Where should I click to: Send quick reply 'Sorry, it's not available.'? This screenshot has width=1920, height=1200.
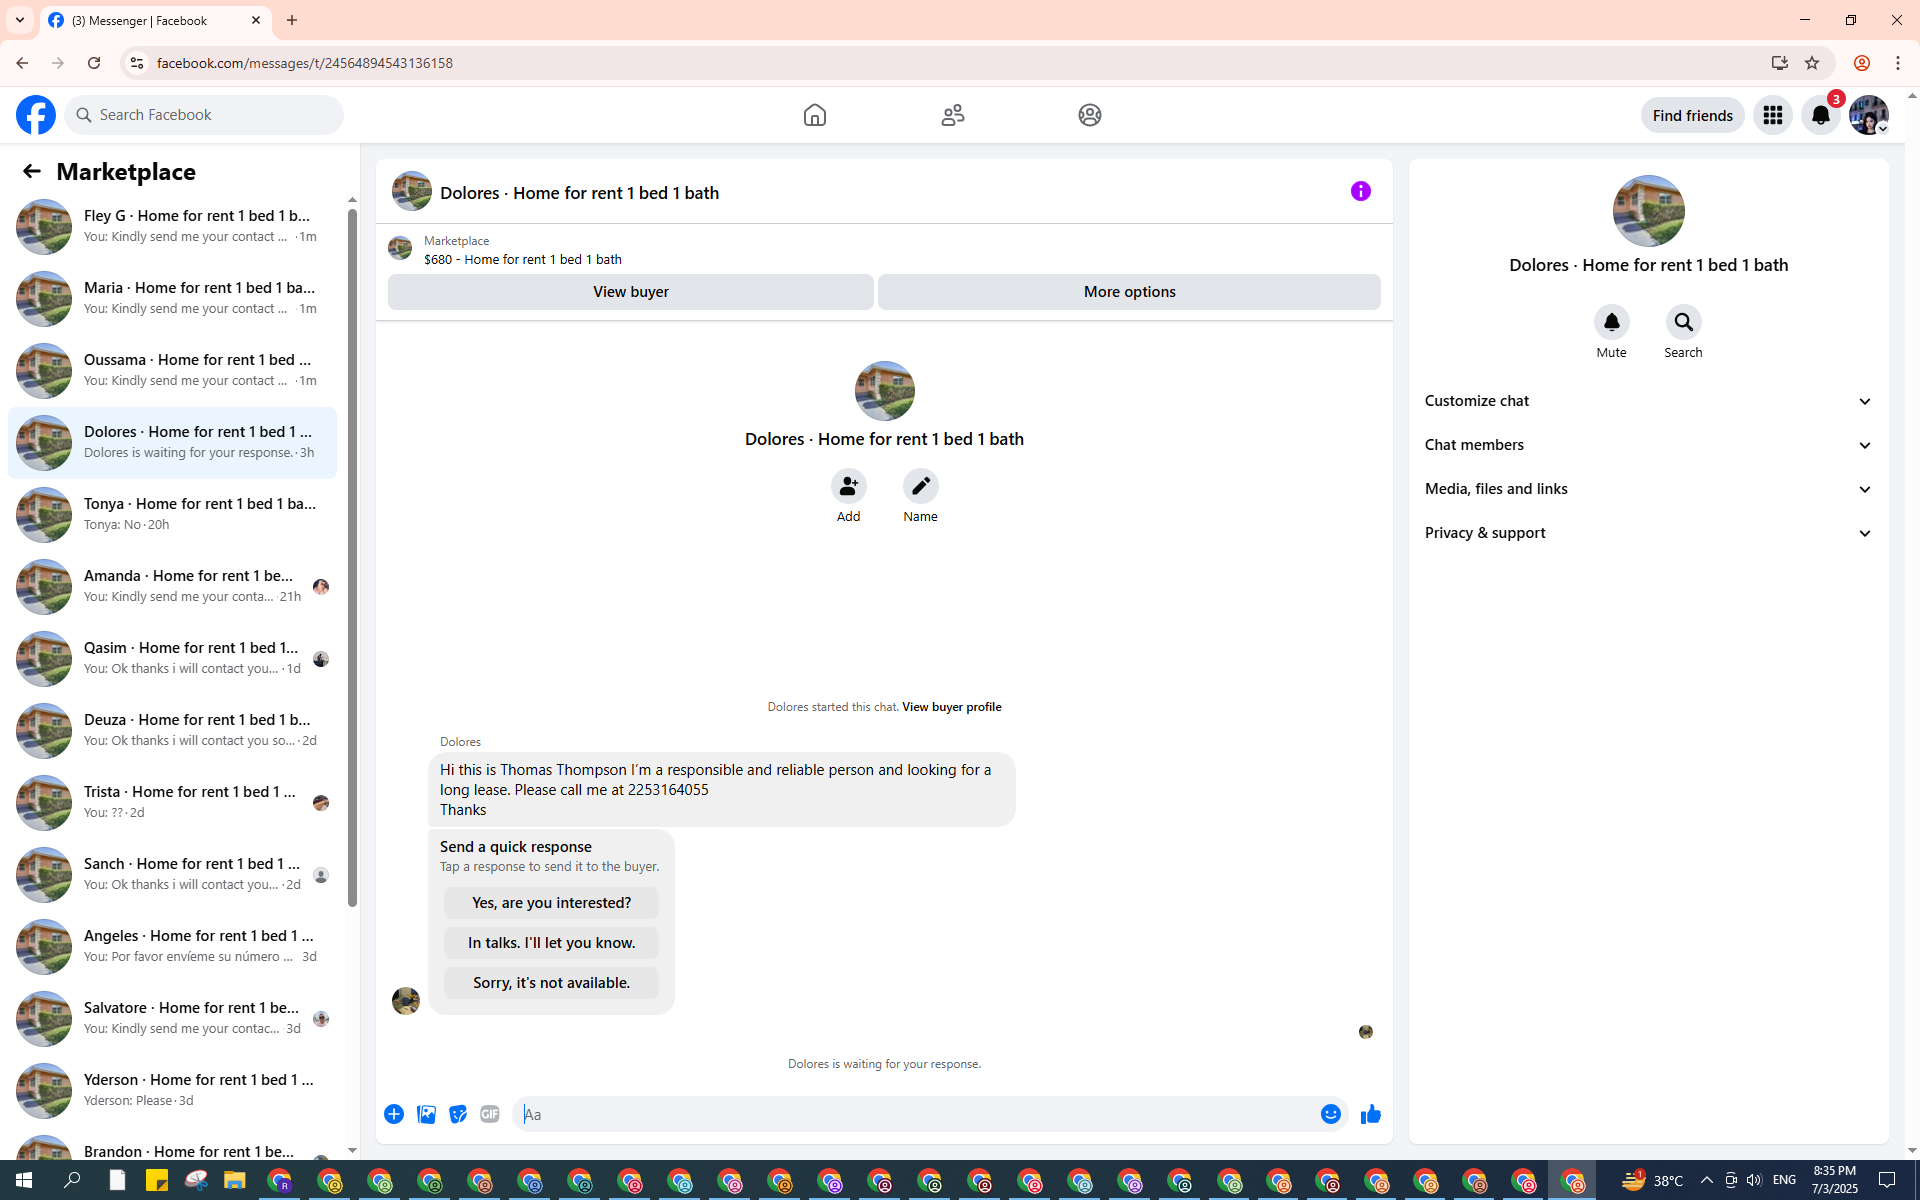[x=551, y=983]
